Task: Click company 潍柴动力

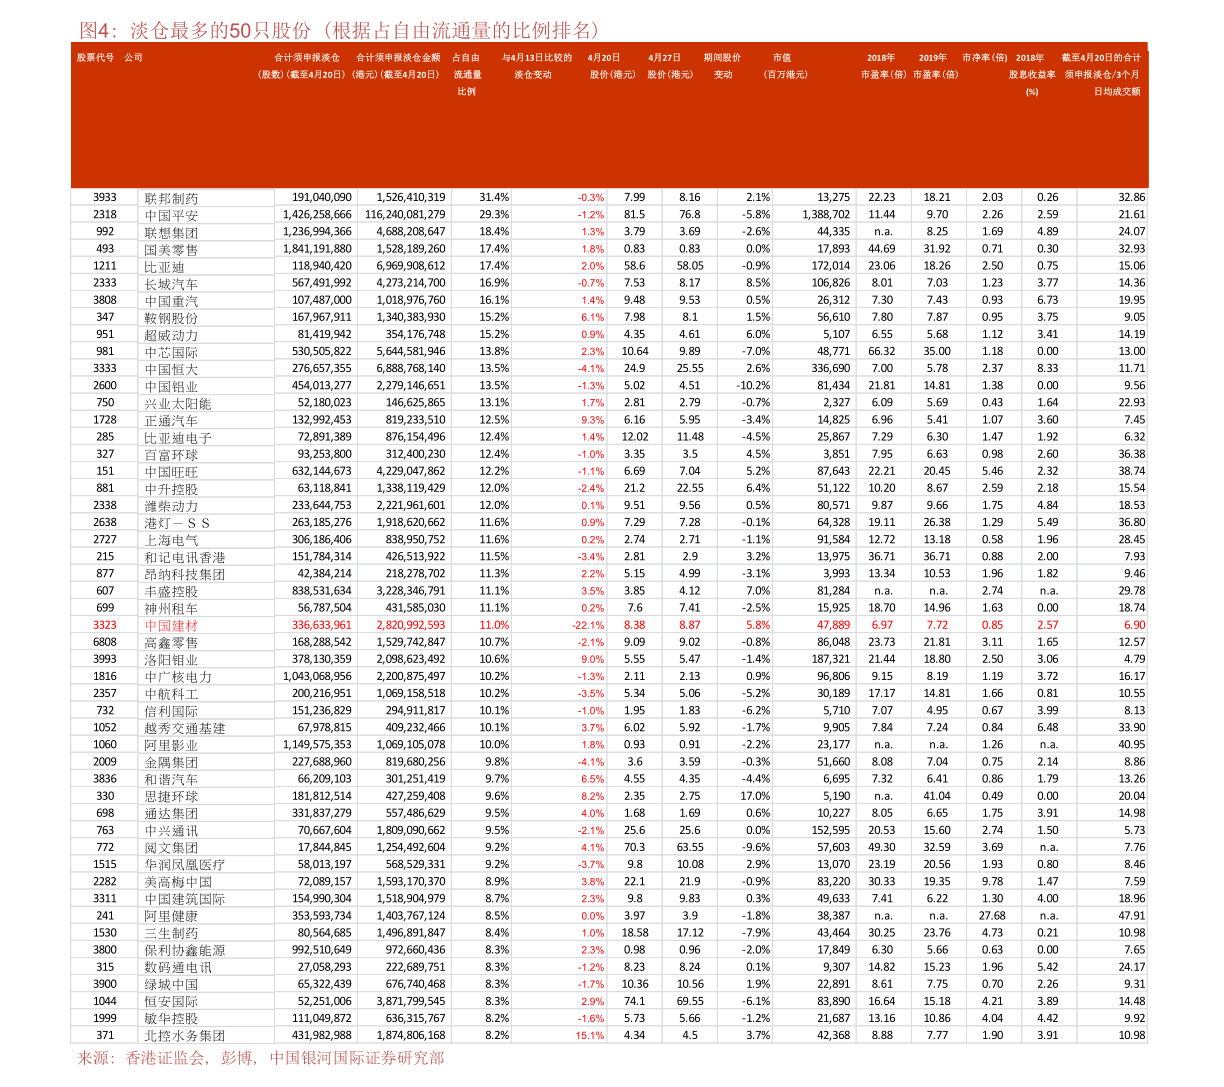Action: pyautogui.click(x=171, y=506)
